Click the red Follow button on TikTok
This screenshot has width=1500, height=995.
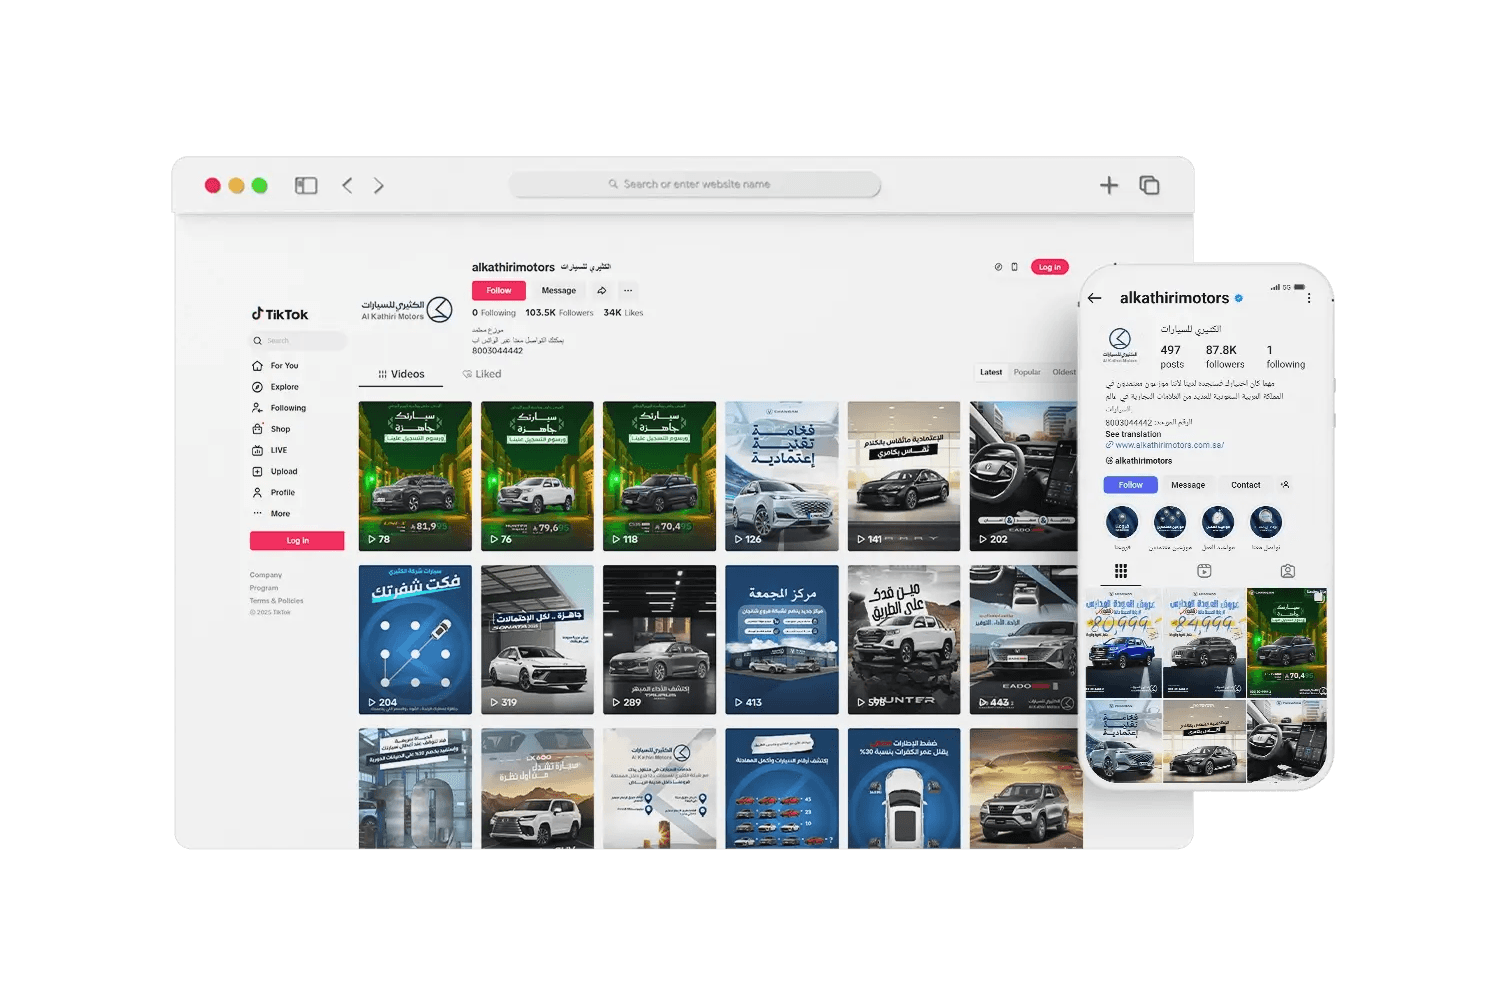coord(499,291)
